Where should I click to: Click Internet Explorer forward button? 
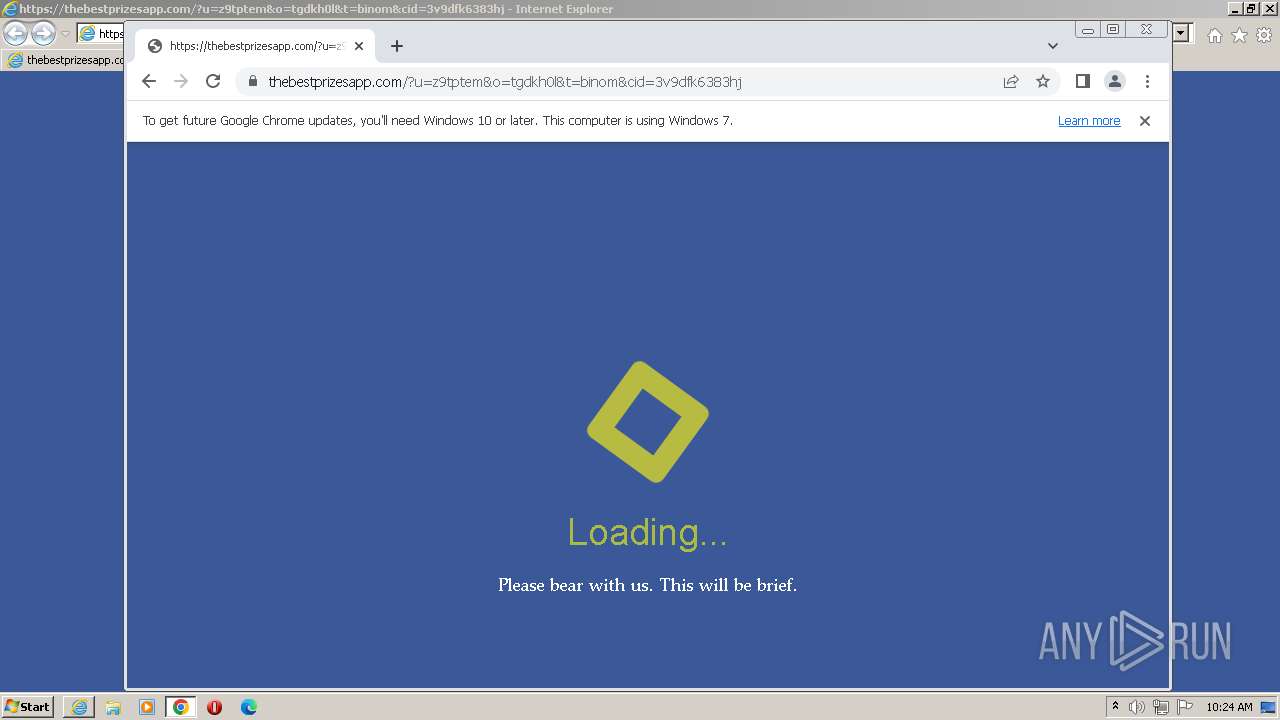(43, 33)
